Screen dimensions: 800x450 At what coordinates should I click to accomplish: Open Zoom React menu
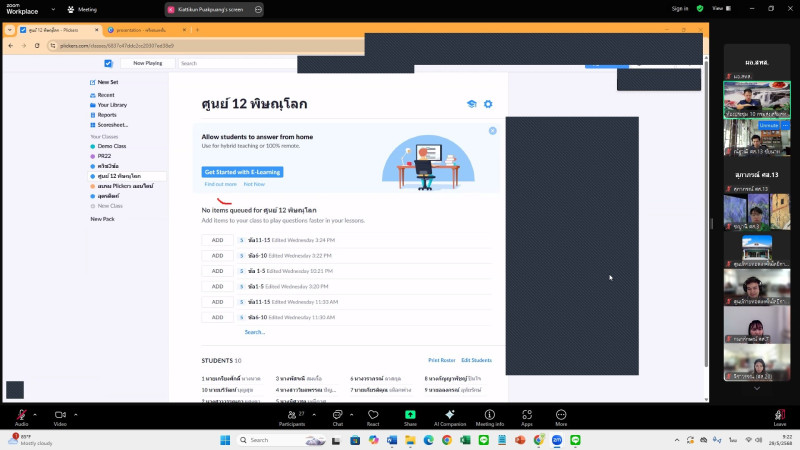pos(373,417)
